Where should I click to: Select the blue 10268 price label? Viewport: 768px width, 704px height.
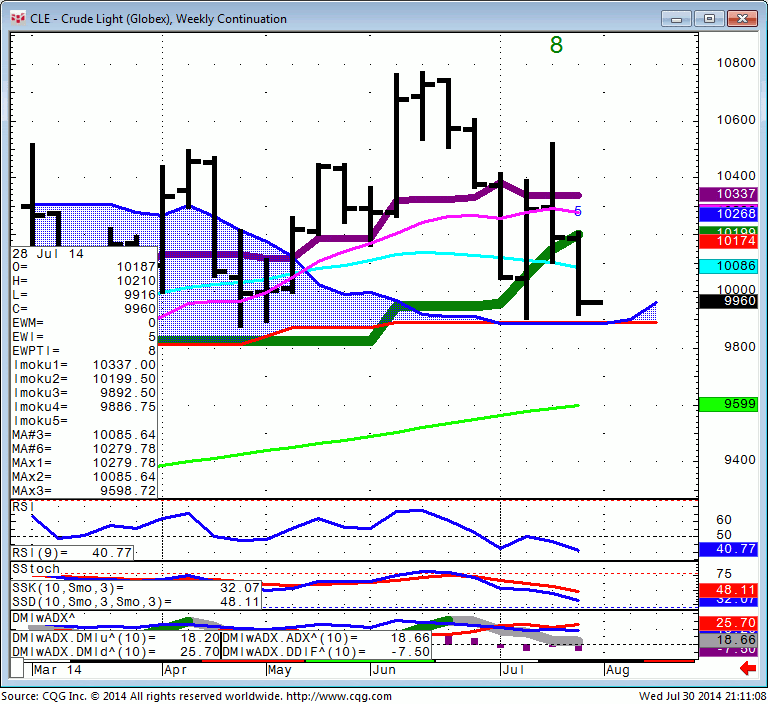(x=729, y=214)
